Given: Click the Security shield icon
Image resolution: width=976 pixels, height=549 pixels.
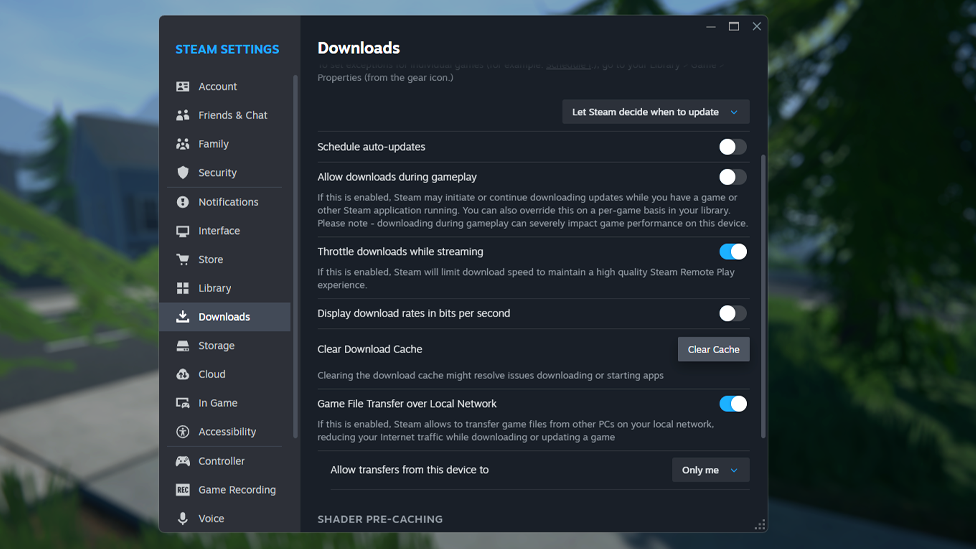Looking at the screenshot, I should [x=182, y=172].
